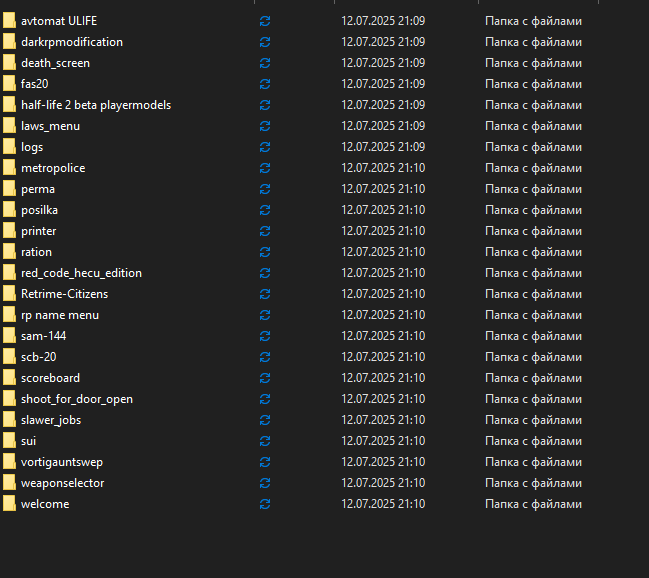Click the welcome folder name
This screenshot has height=578, width=649.
pos(45,504)
